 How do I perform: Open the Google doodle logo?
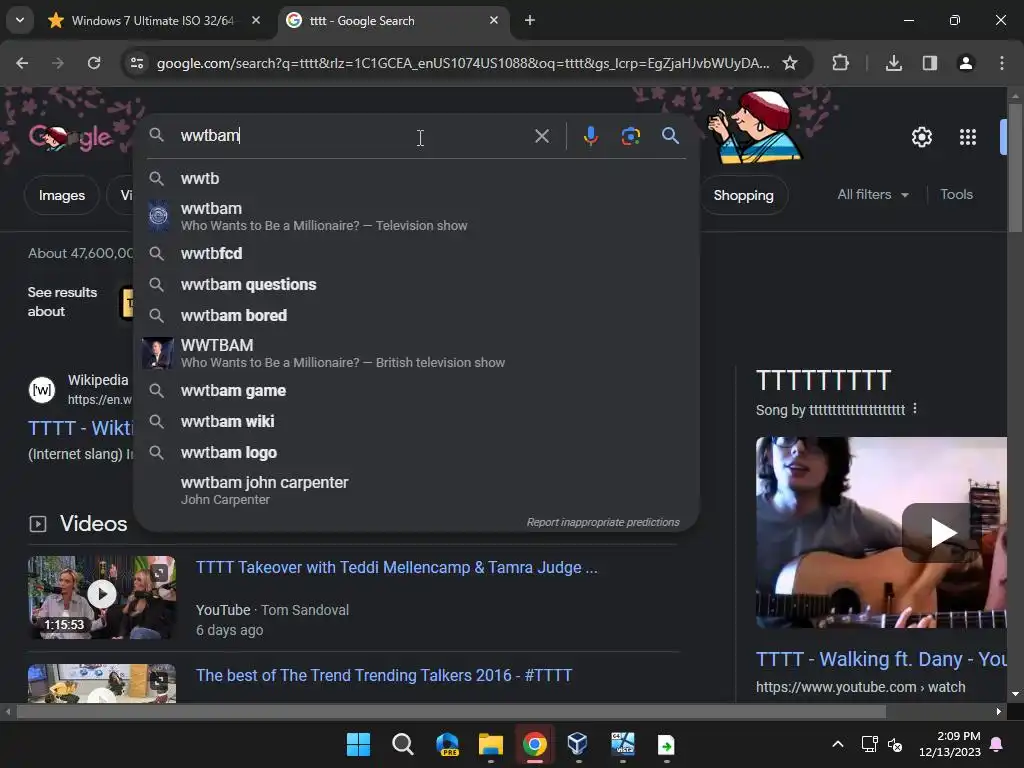71,136
